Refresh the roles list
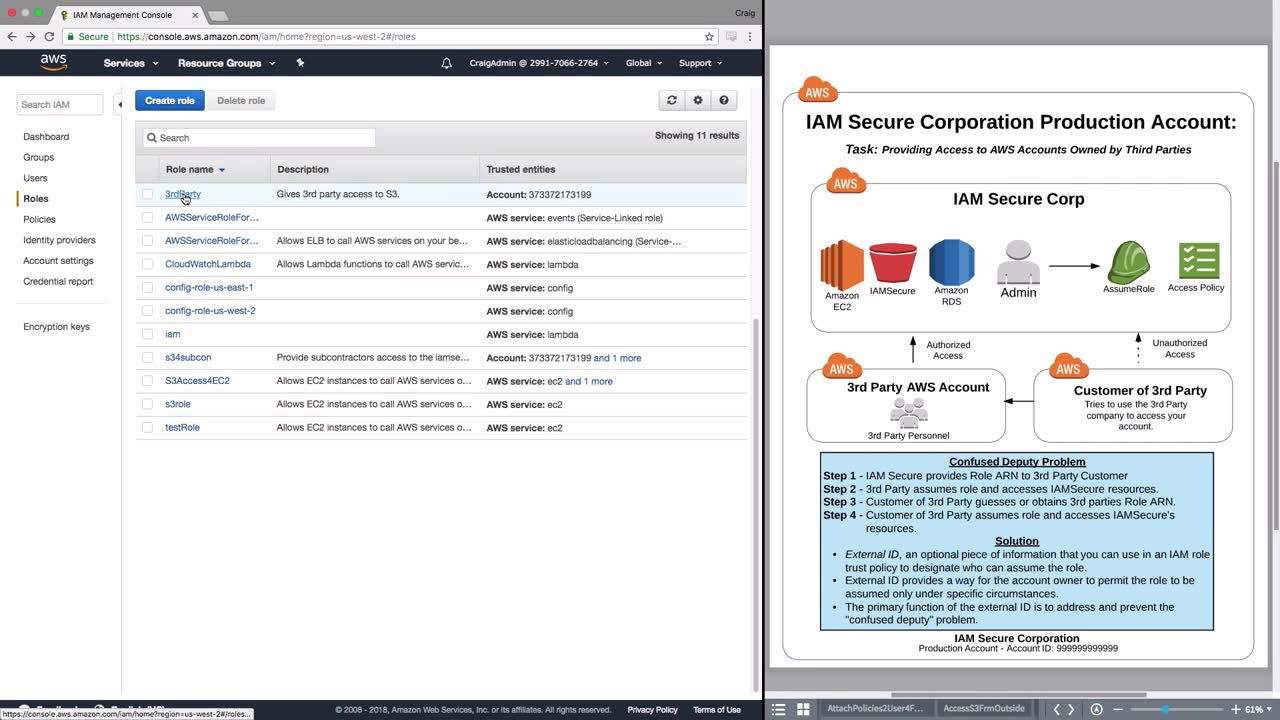 point(672,100)
